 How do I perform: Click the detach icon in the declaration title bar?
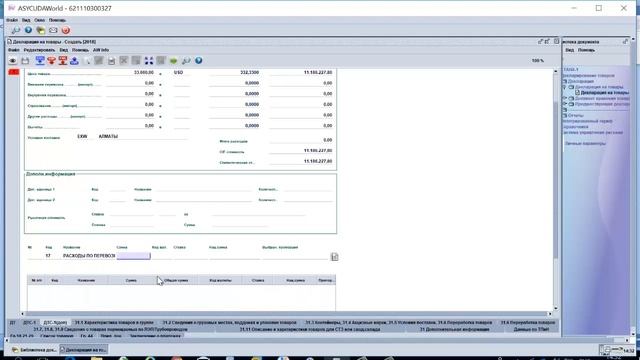click(x=540, y=41)
